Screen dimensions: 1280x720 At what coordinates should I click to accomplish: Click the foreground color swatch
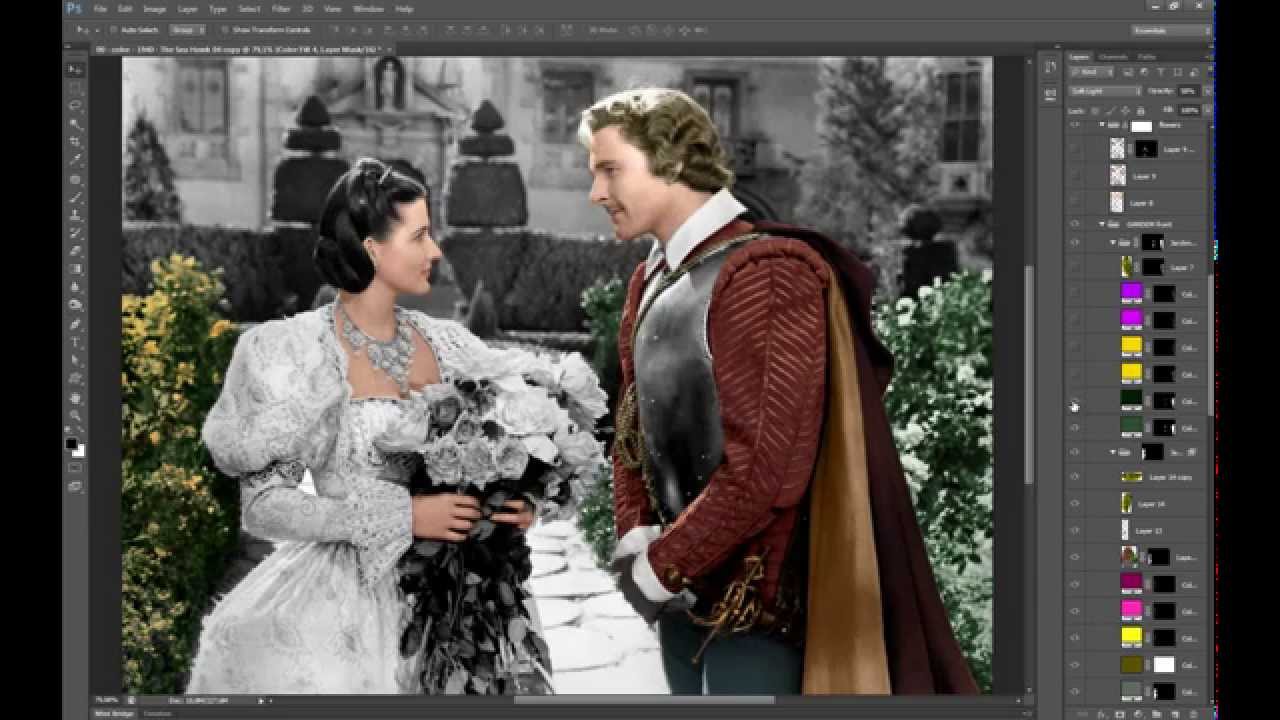[x=71, y=443]
